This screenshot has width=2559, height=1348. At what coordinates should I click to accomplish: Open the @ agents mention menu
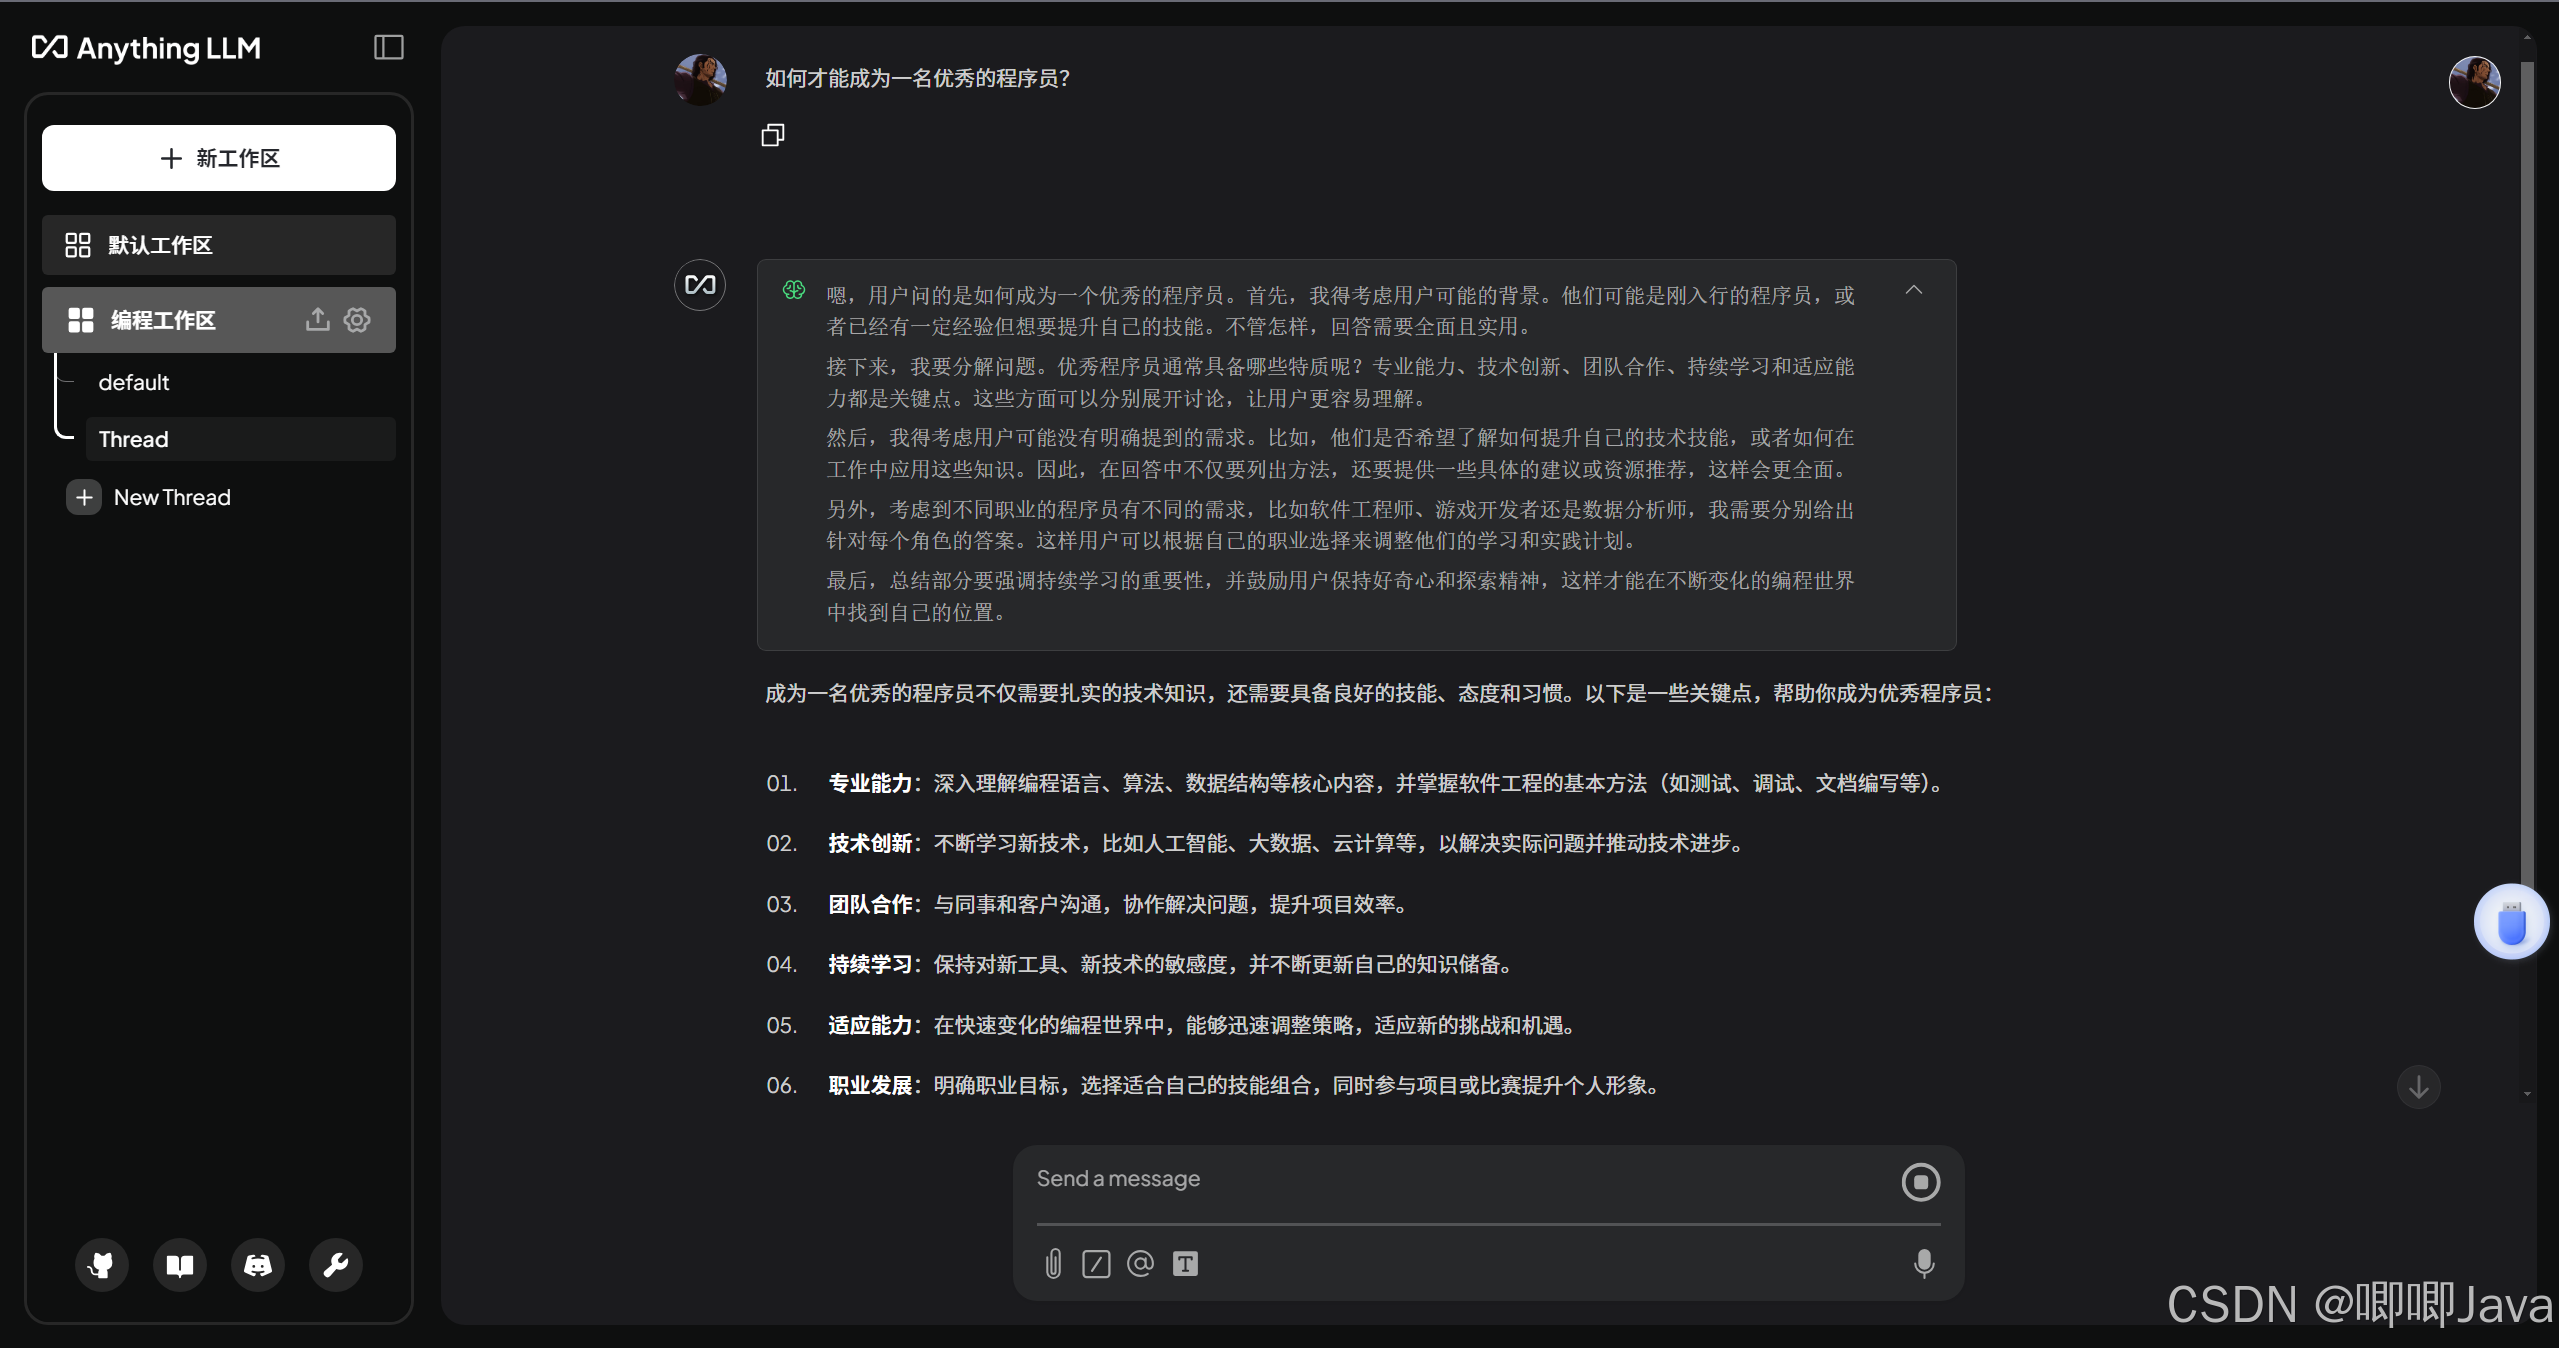(1140, 1264)
